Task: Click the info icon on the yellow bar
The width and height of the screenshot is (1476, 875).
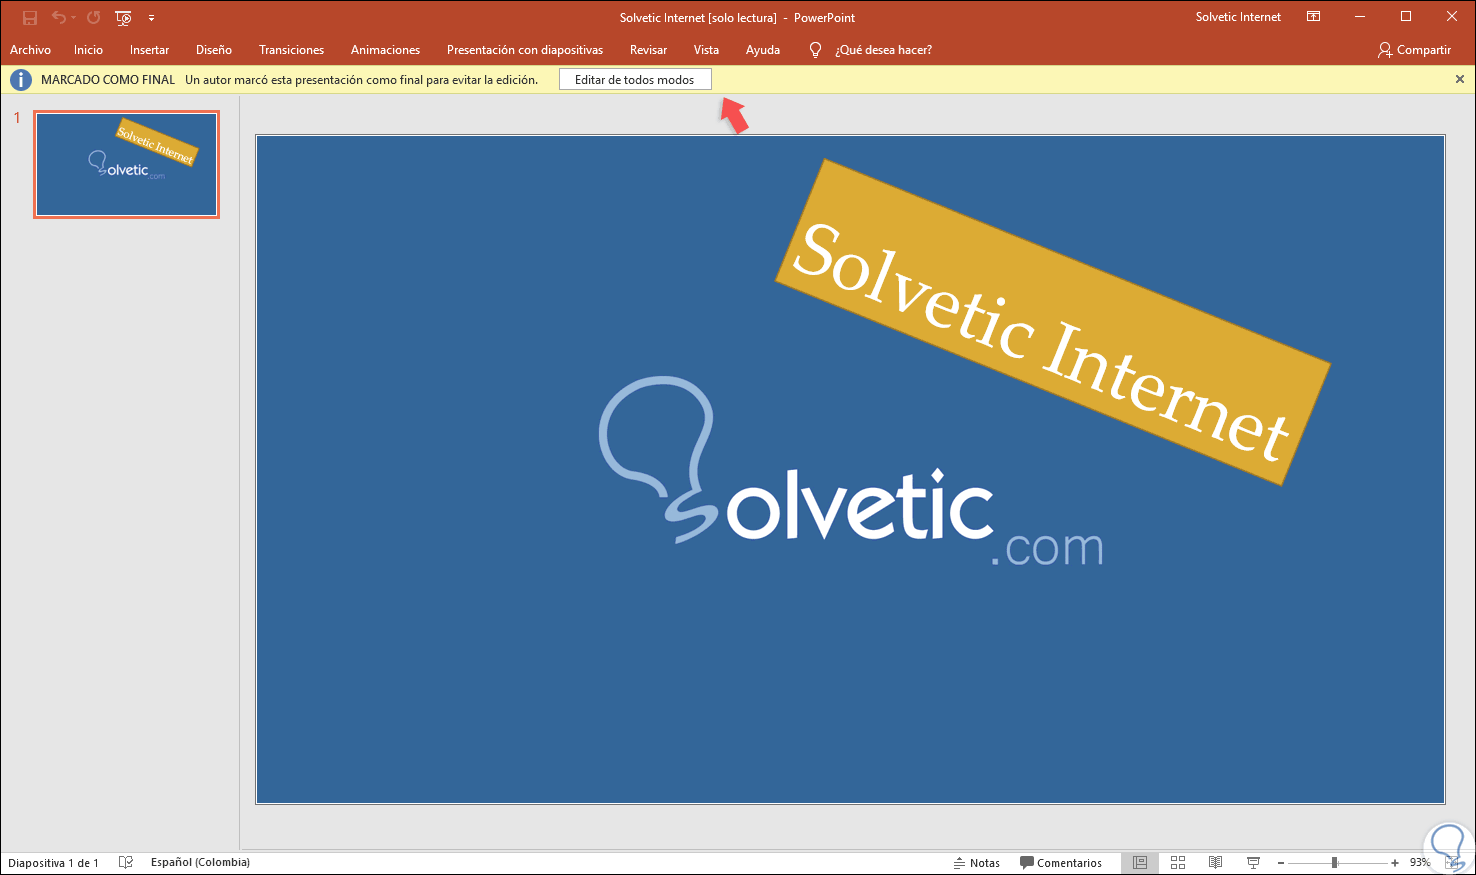Action: (x=20, y=80)
